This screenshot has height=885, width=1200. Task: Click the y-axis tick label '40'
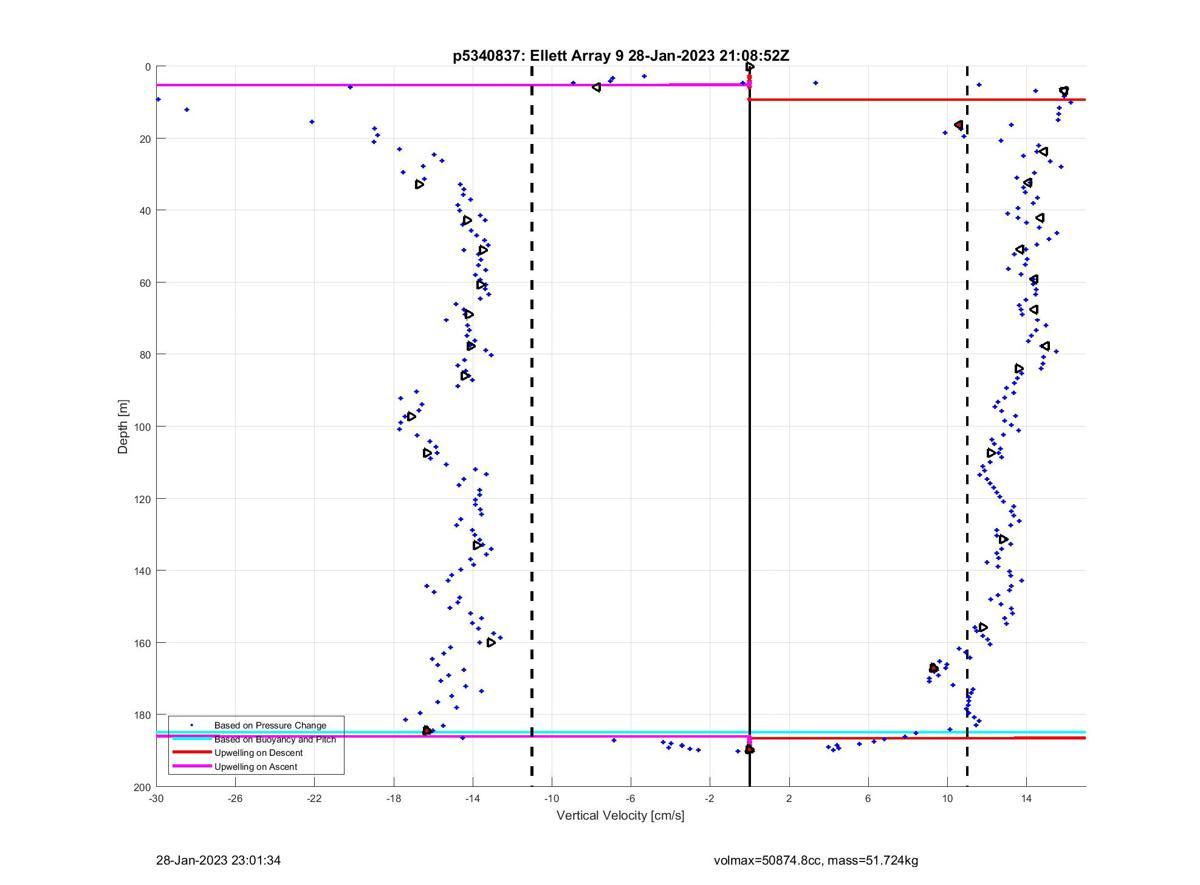pyautogui.click(x=145, y=211)
